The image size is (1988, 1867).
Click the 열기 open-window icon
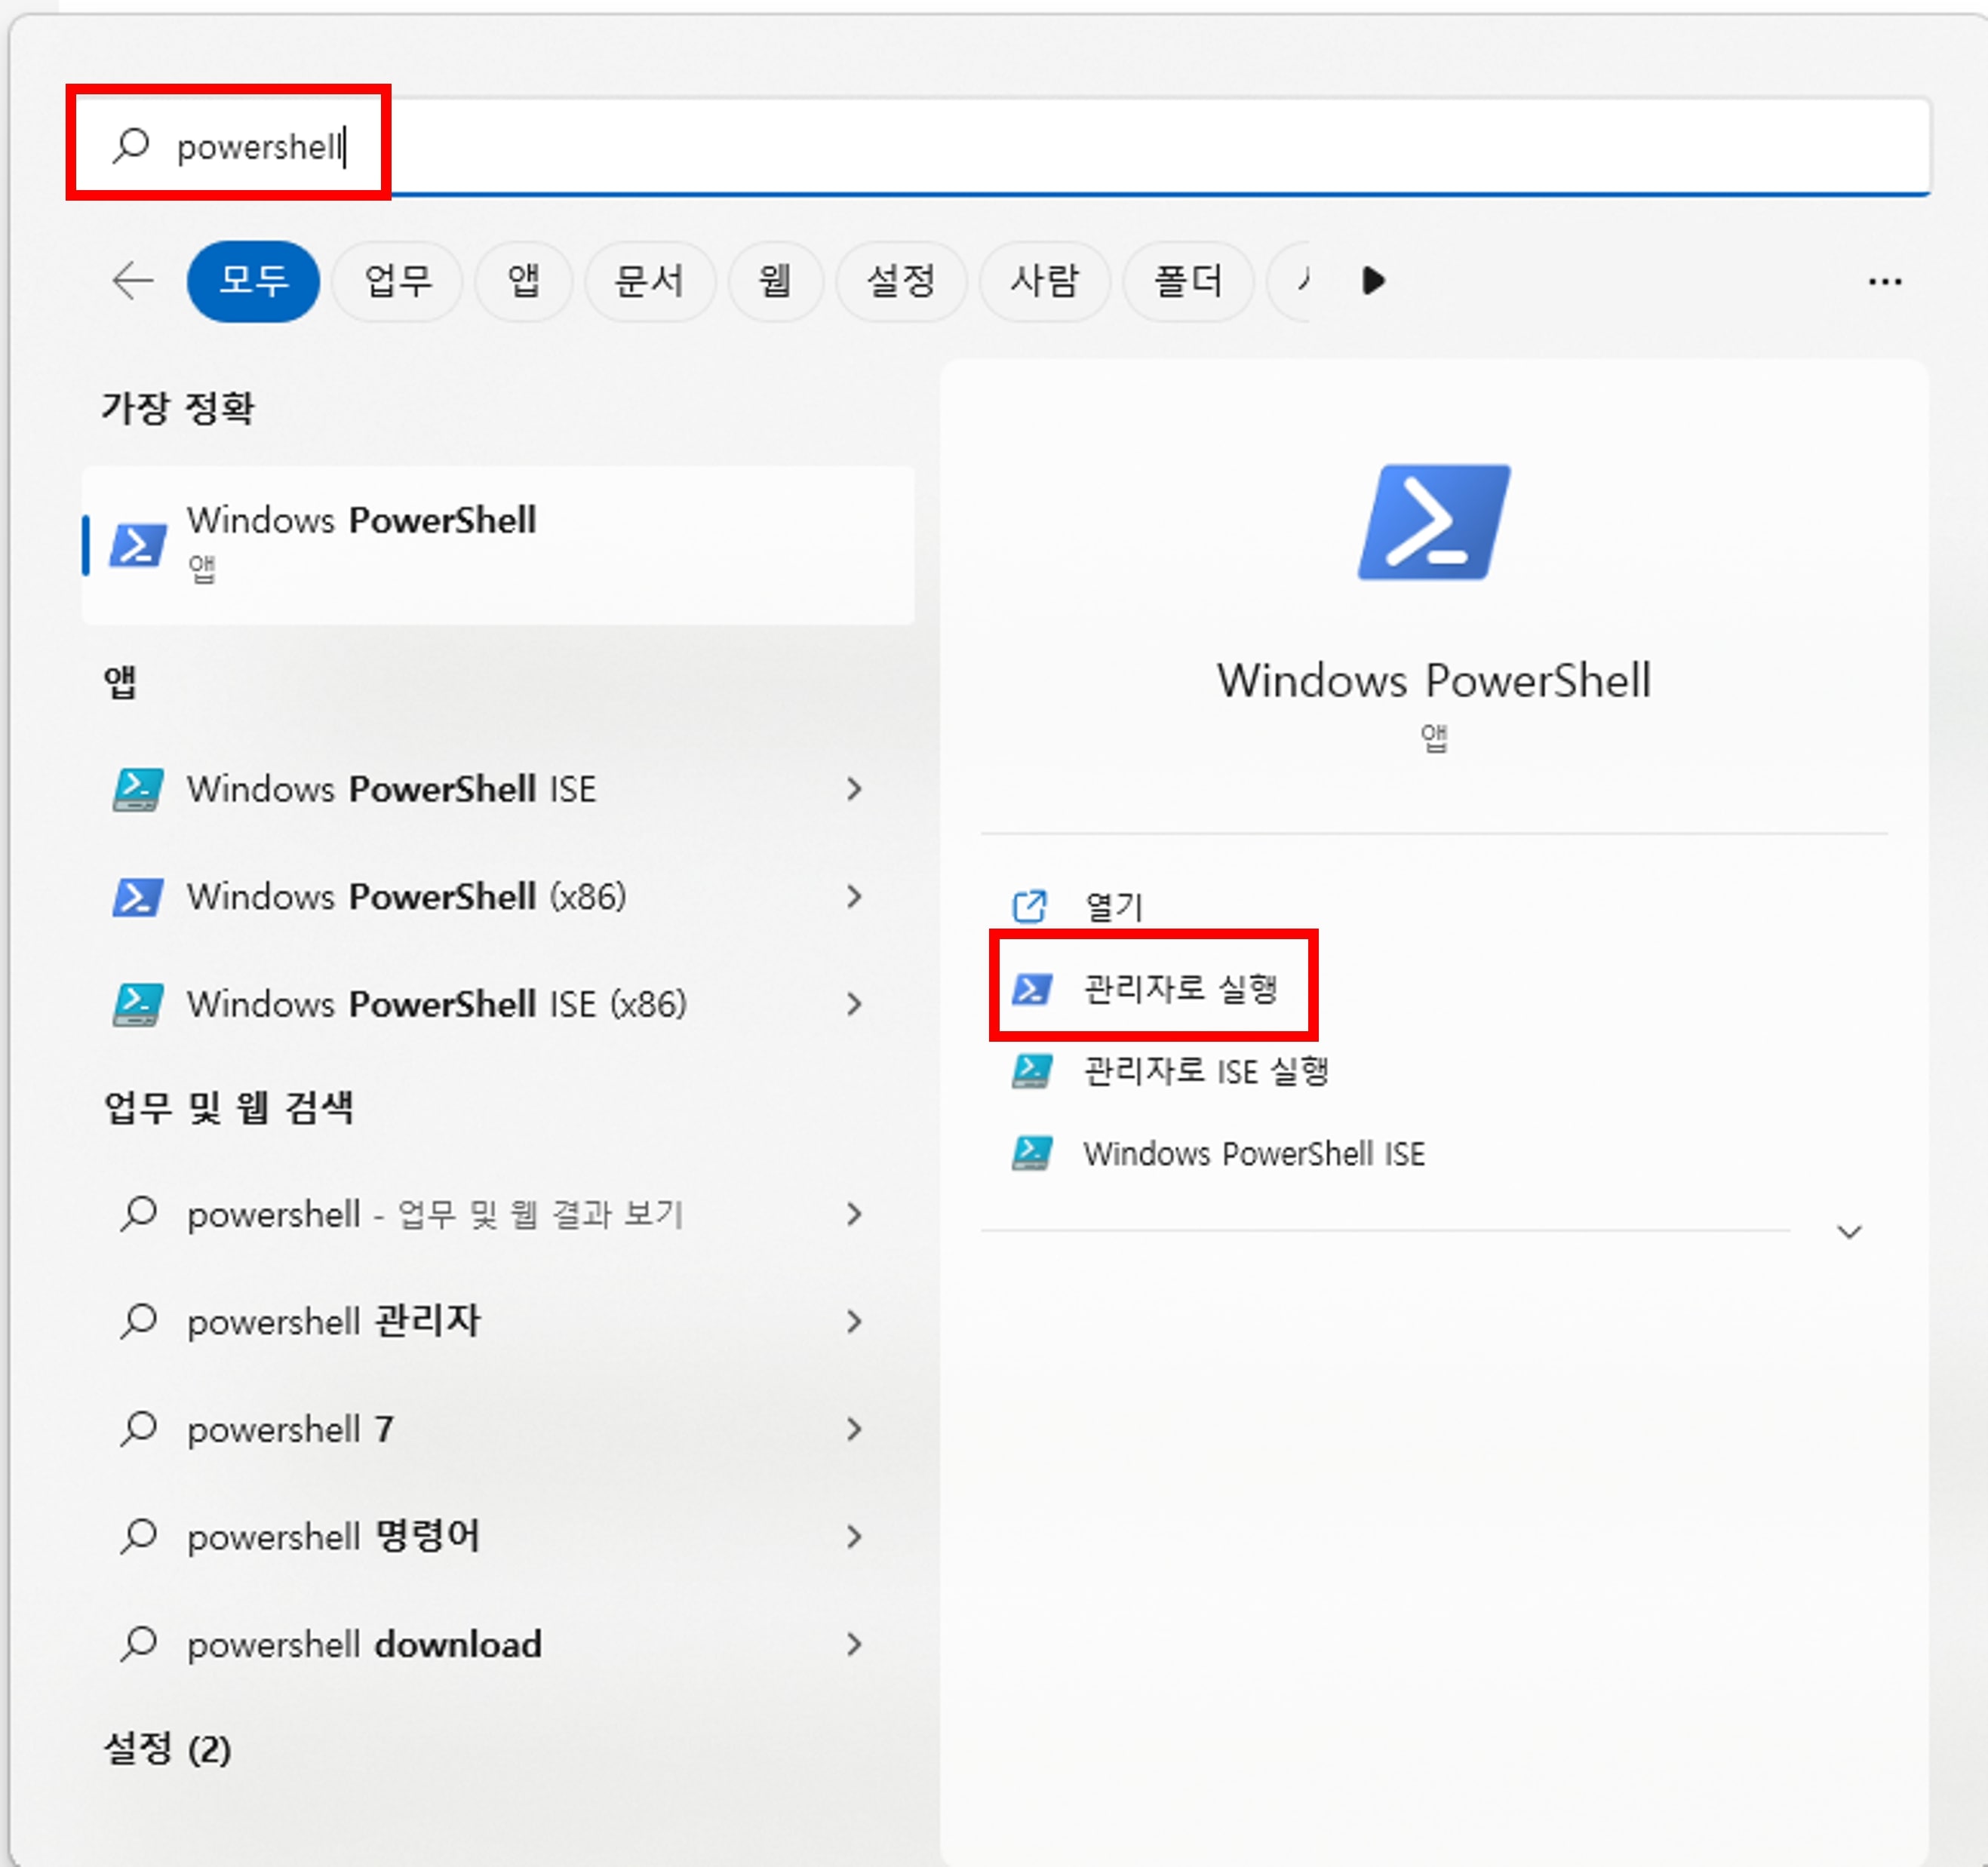(x=1030, y=906)
